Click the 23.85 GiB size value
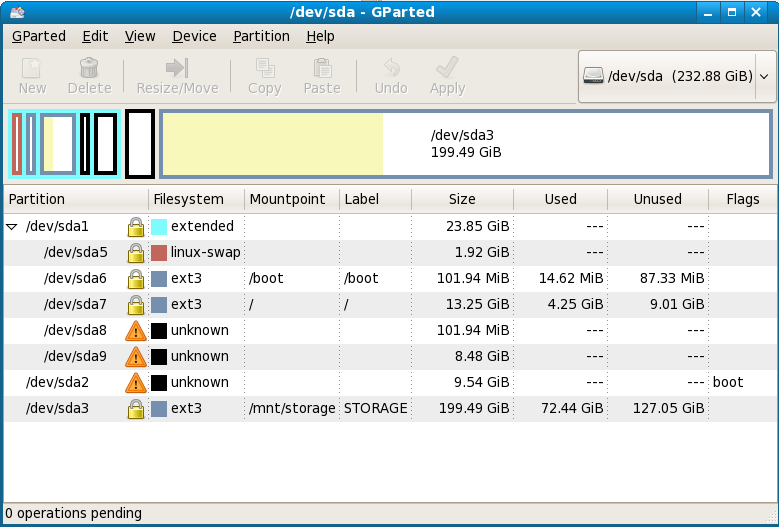The height and width of the screenshot is (527, 779). 477,227
